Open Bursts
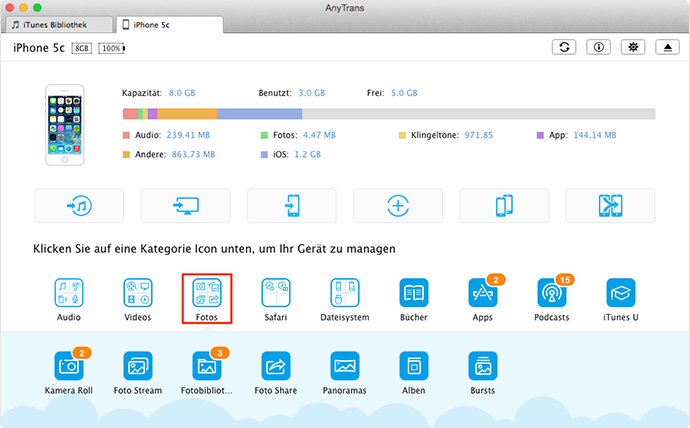Screen dimensions: 690x428 pyautogui.click(x=483, y=366)
